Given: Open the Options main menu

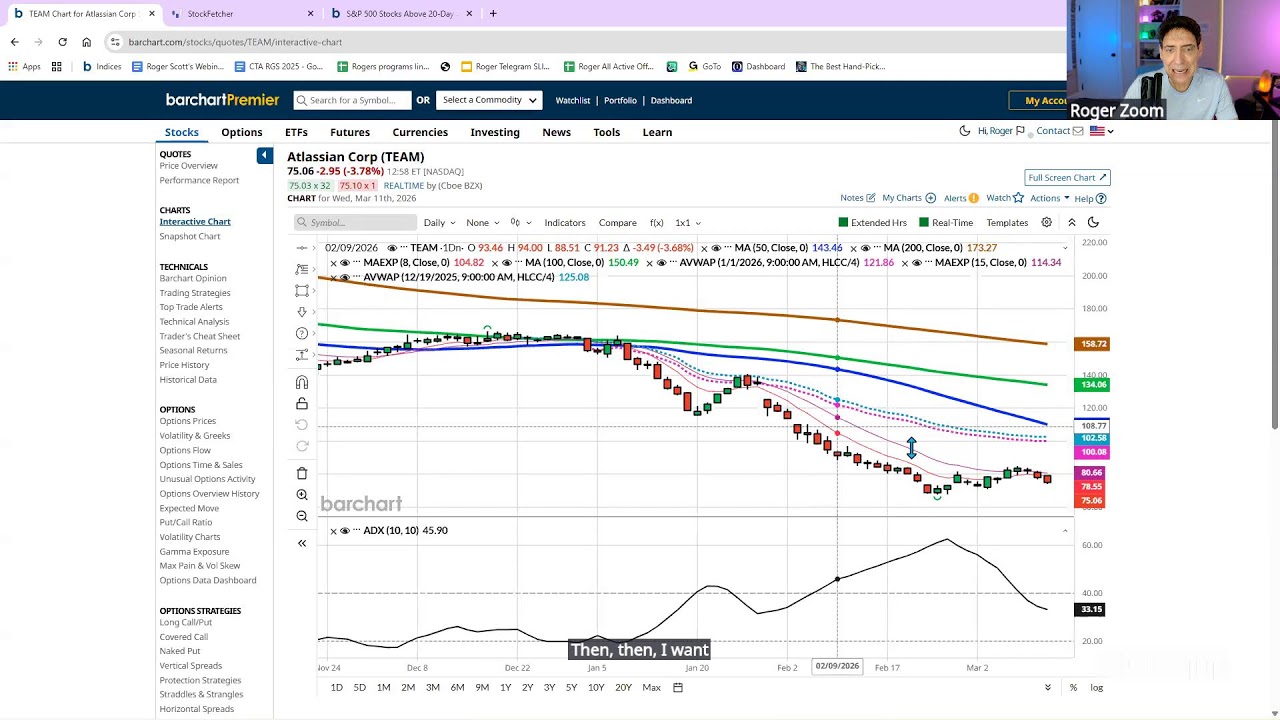Looking at the screenshot, I should (242, 132).
